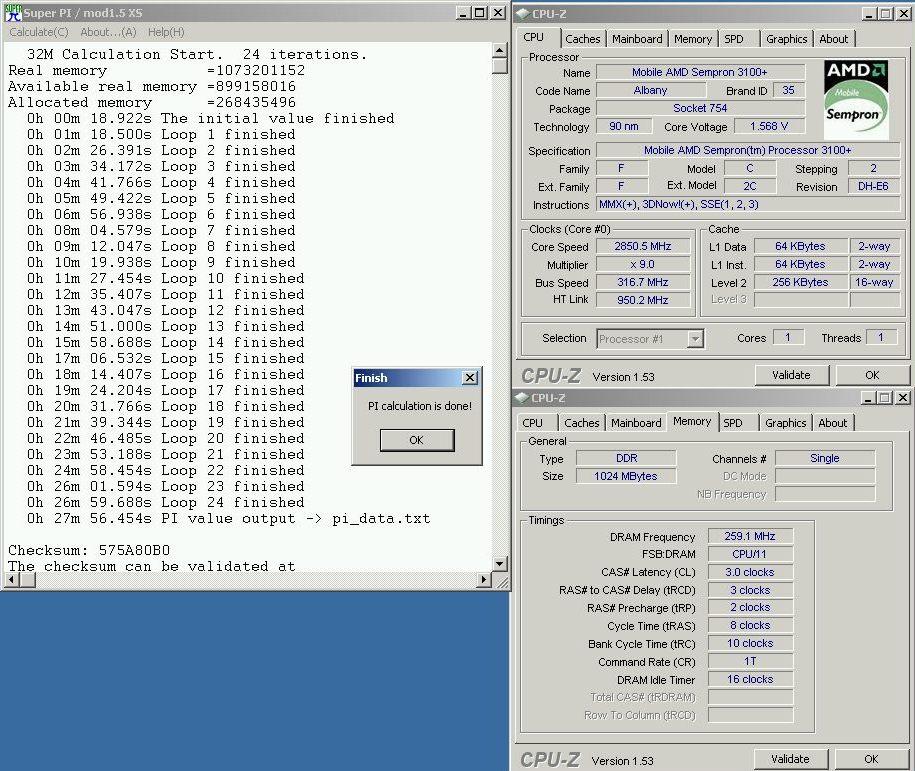Click Super PI vertical scrollbar up arrow
Screen dimensions: 915x771
[500, 51]
